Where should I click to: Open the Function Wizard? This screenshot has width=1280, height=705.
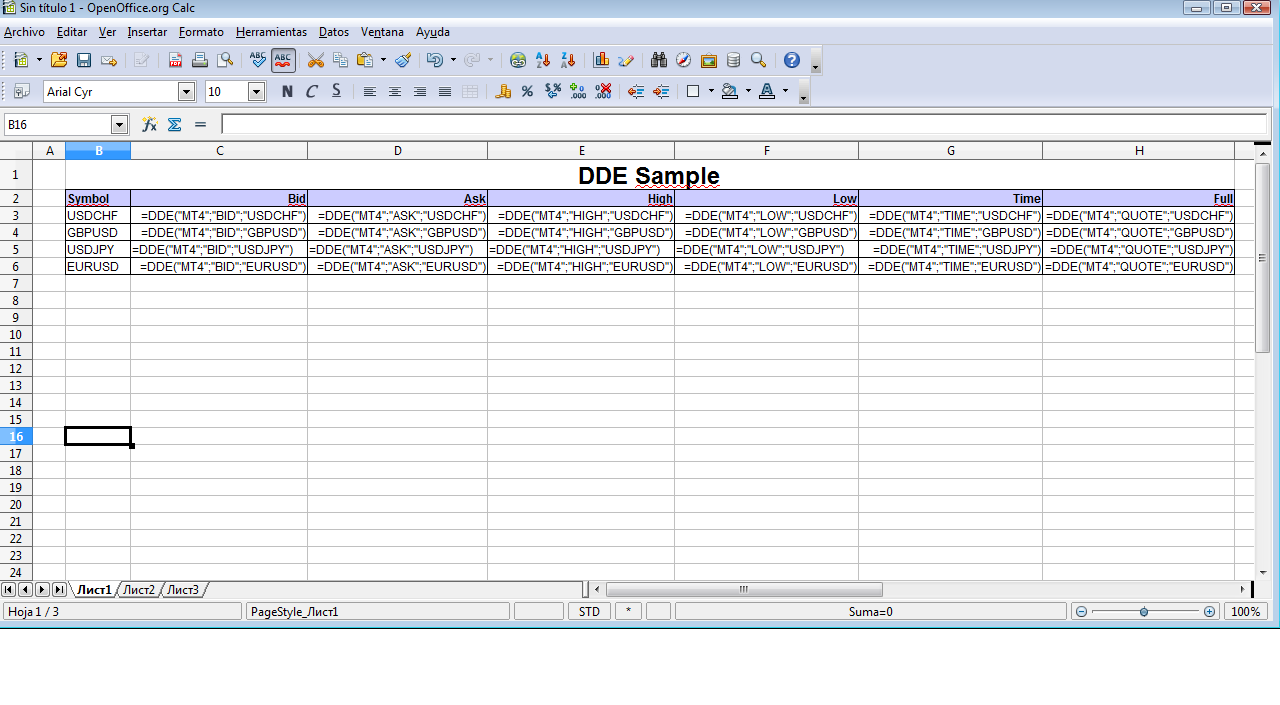[149, 125]
